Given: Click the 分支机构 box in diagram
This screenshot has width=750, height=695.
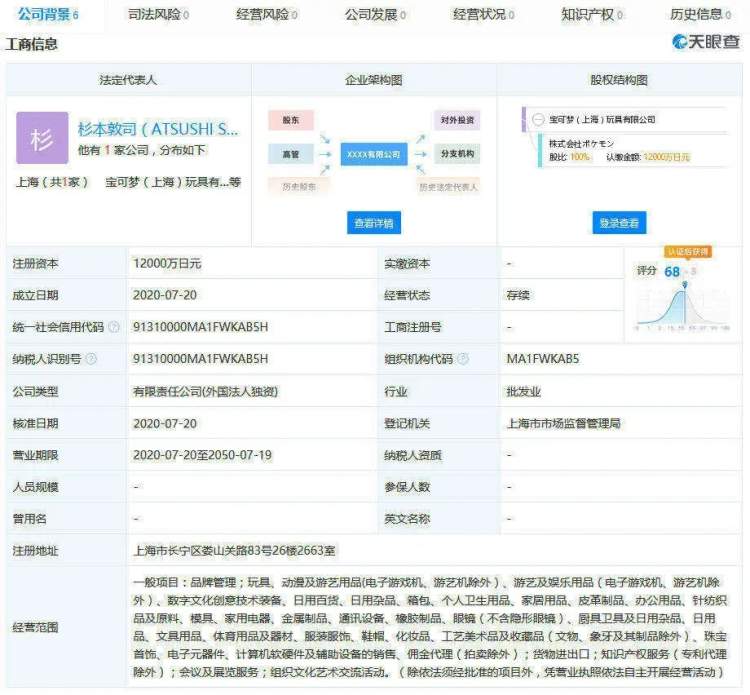Looking at the screenshot, I should [x=457, y=154].
